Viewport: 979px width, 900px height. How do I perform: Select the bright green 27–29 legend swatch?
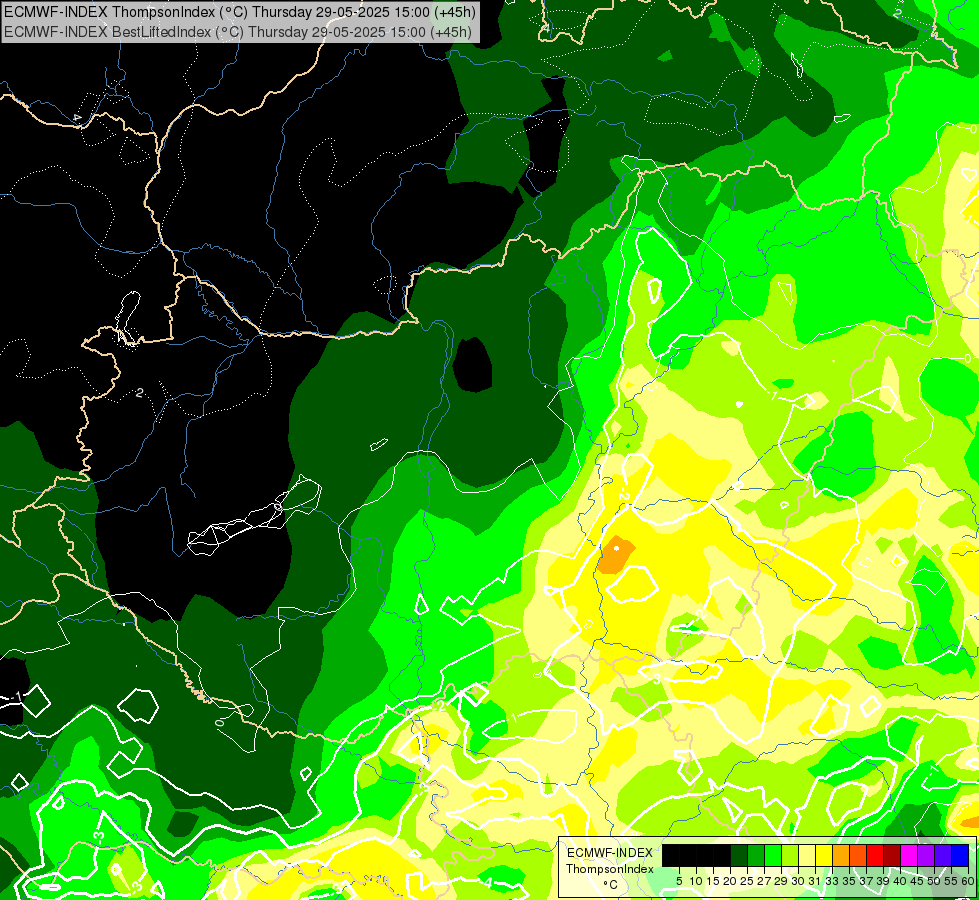click(773, 856)
